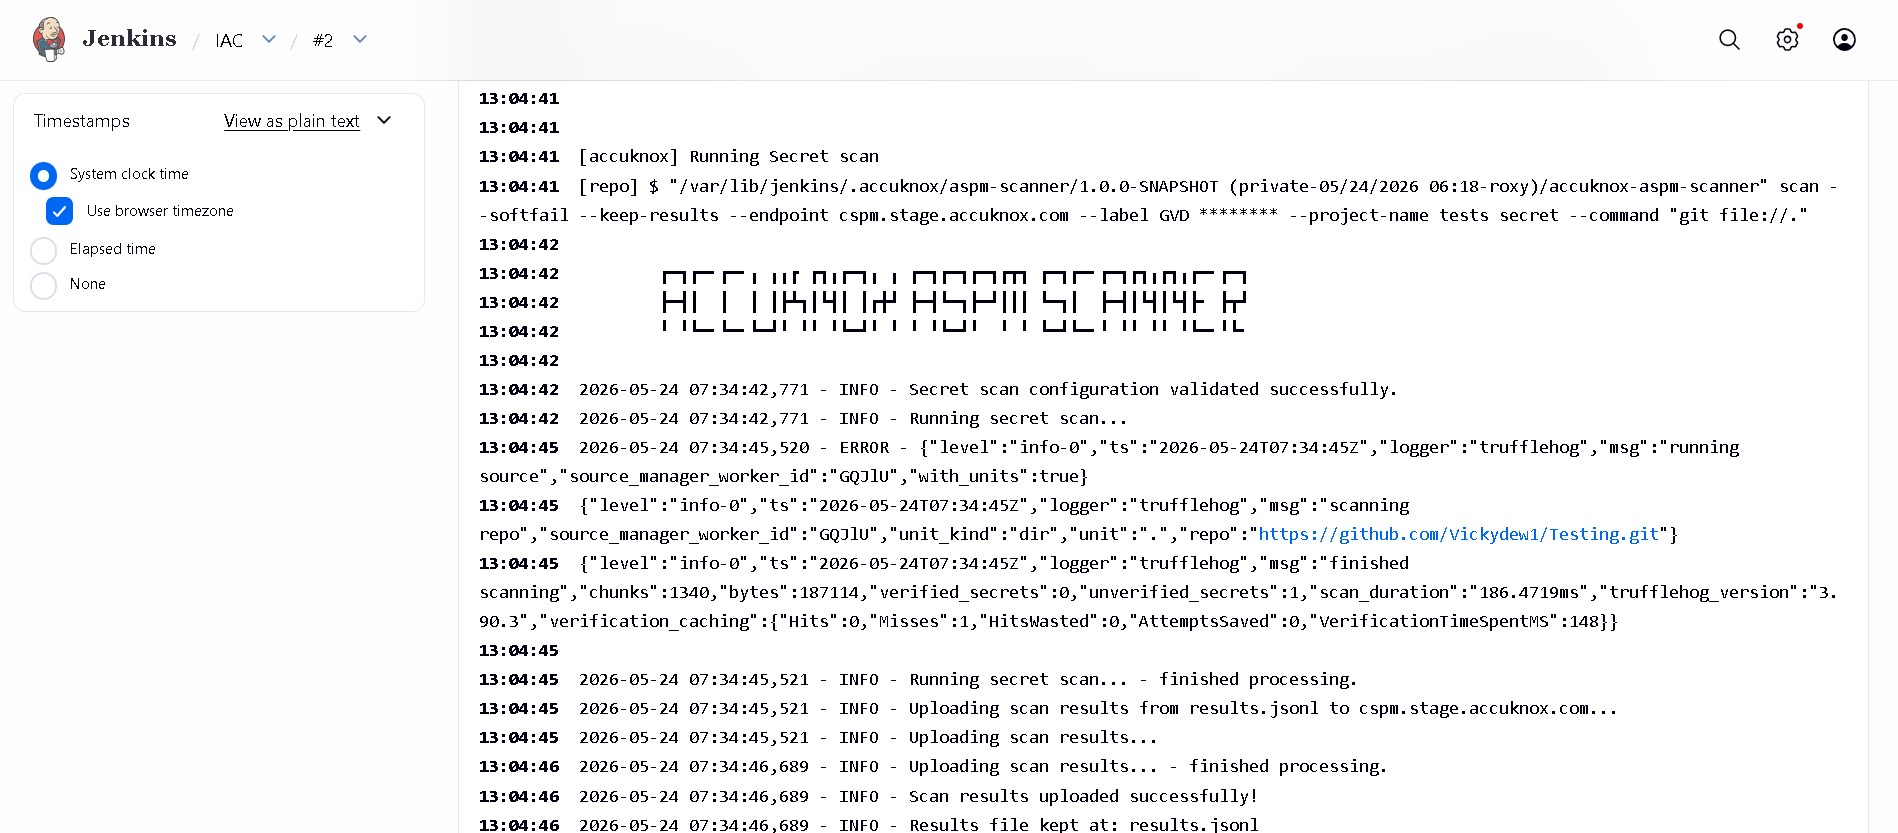Screen dimensions: 1898x833
Task: Open the user account icon
Action: (1844, 39)
